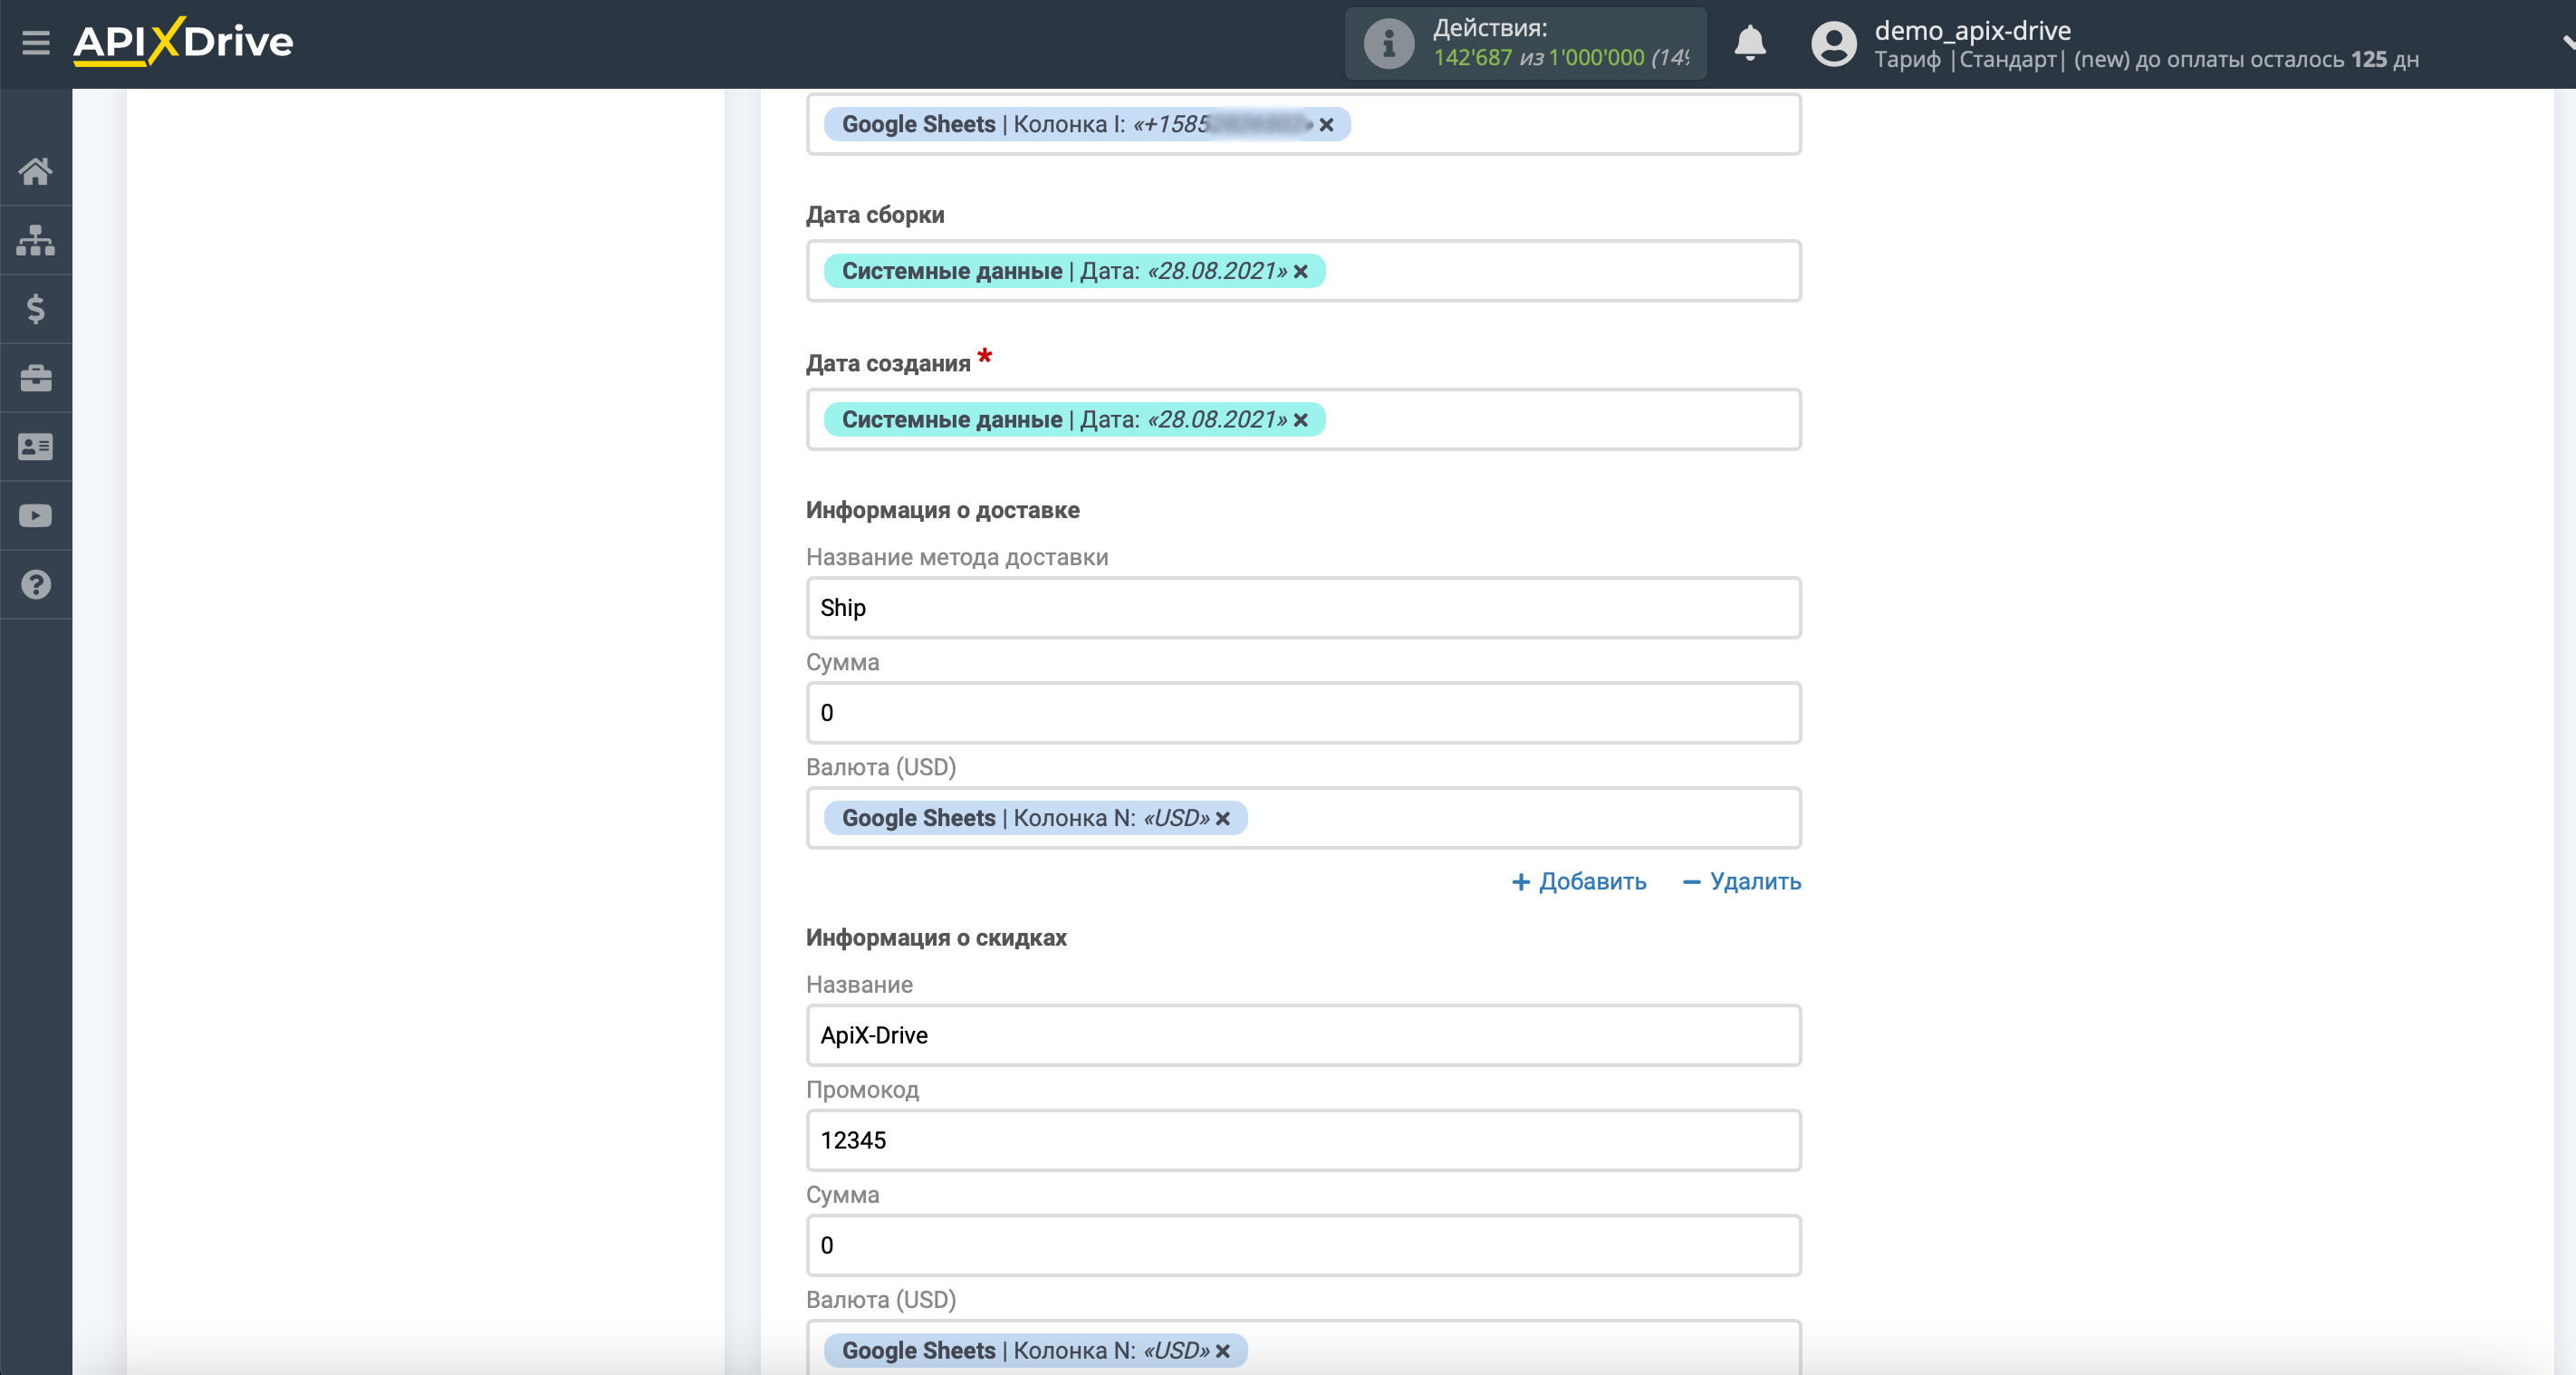Image resolution: width=2576 pixels, height=1375 pixels.
Task: Click the actions counter 142'687
Action: pos(1472,58)
